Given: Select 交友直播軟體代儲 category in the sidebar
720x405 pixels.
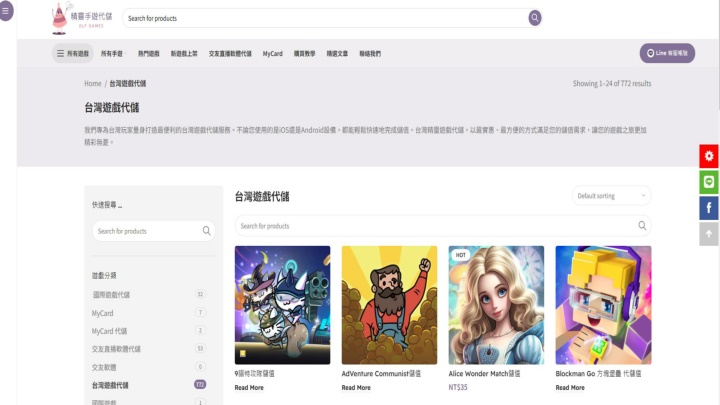Looking at the screenshot, I should 116,349.
